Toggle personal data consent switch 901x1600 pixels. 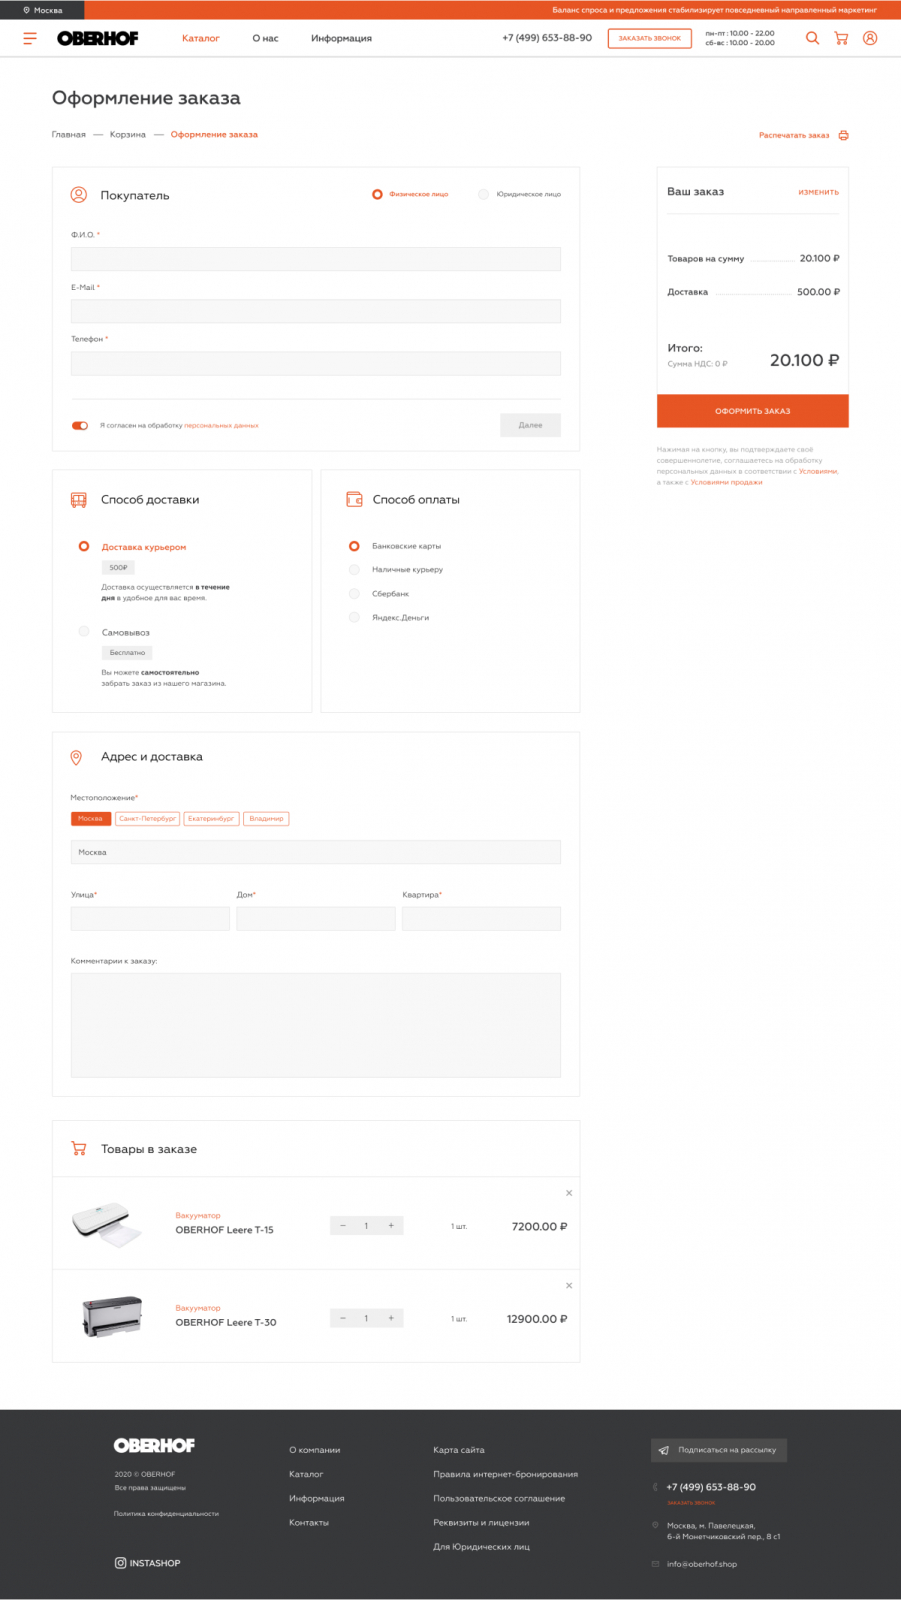click(x=80, y=425)
